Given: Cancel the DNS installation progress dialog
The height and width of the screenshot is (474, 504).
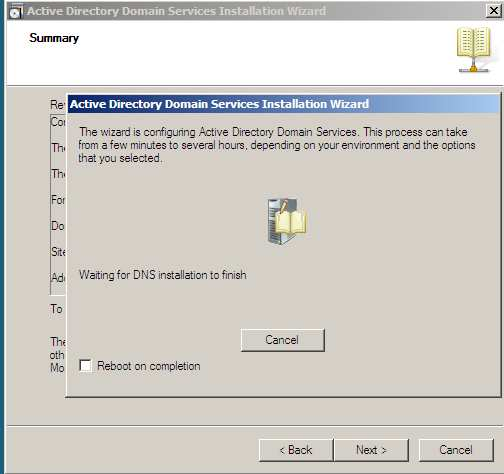Looking at the screenshot, I should pyautogui.click(x=282, y=340).
